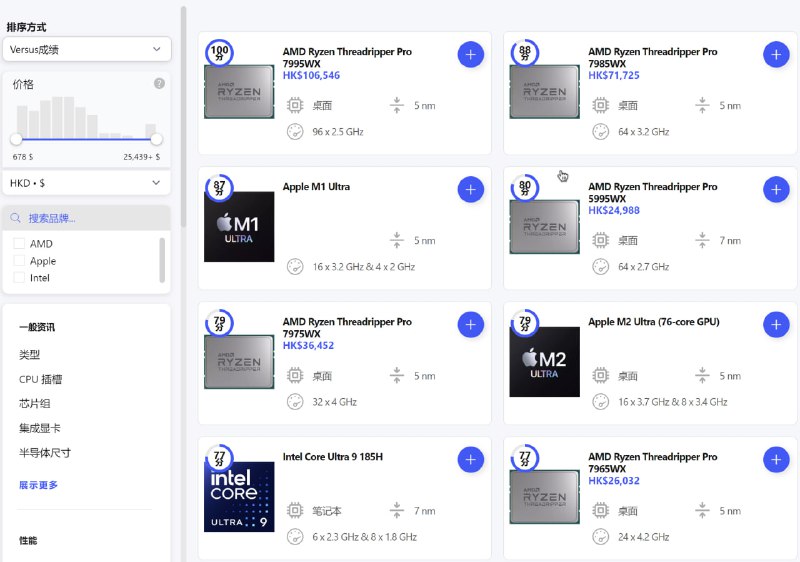Screen dimensions: 800x562
Task: Expand 展示更多 to show more filters
Action: pos(38,485)
